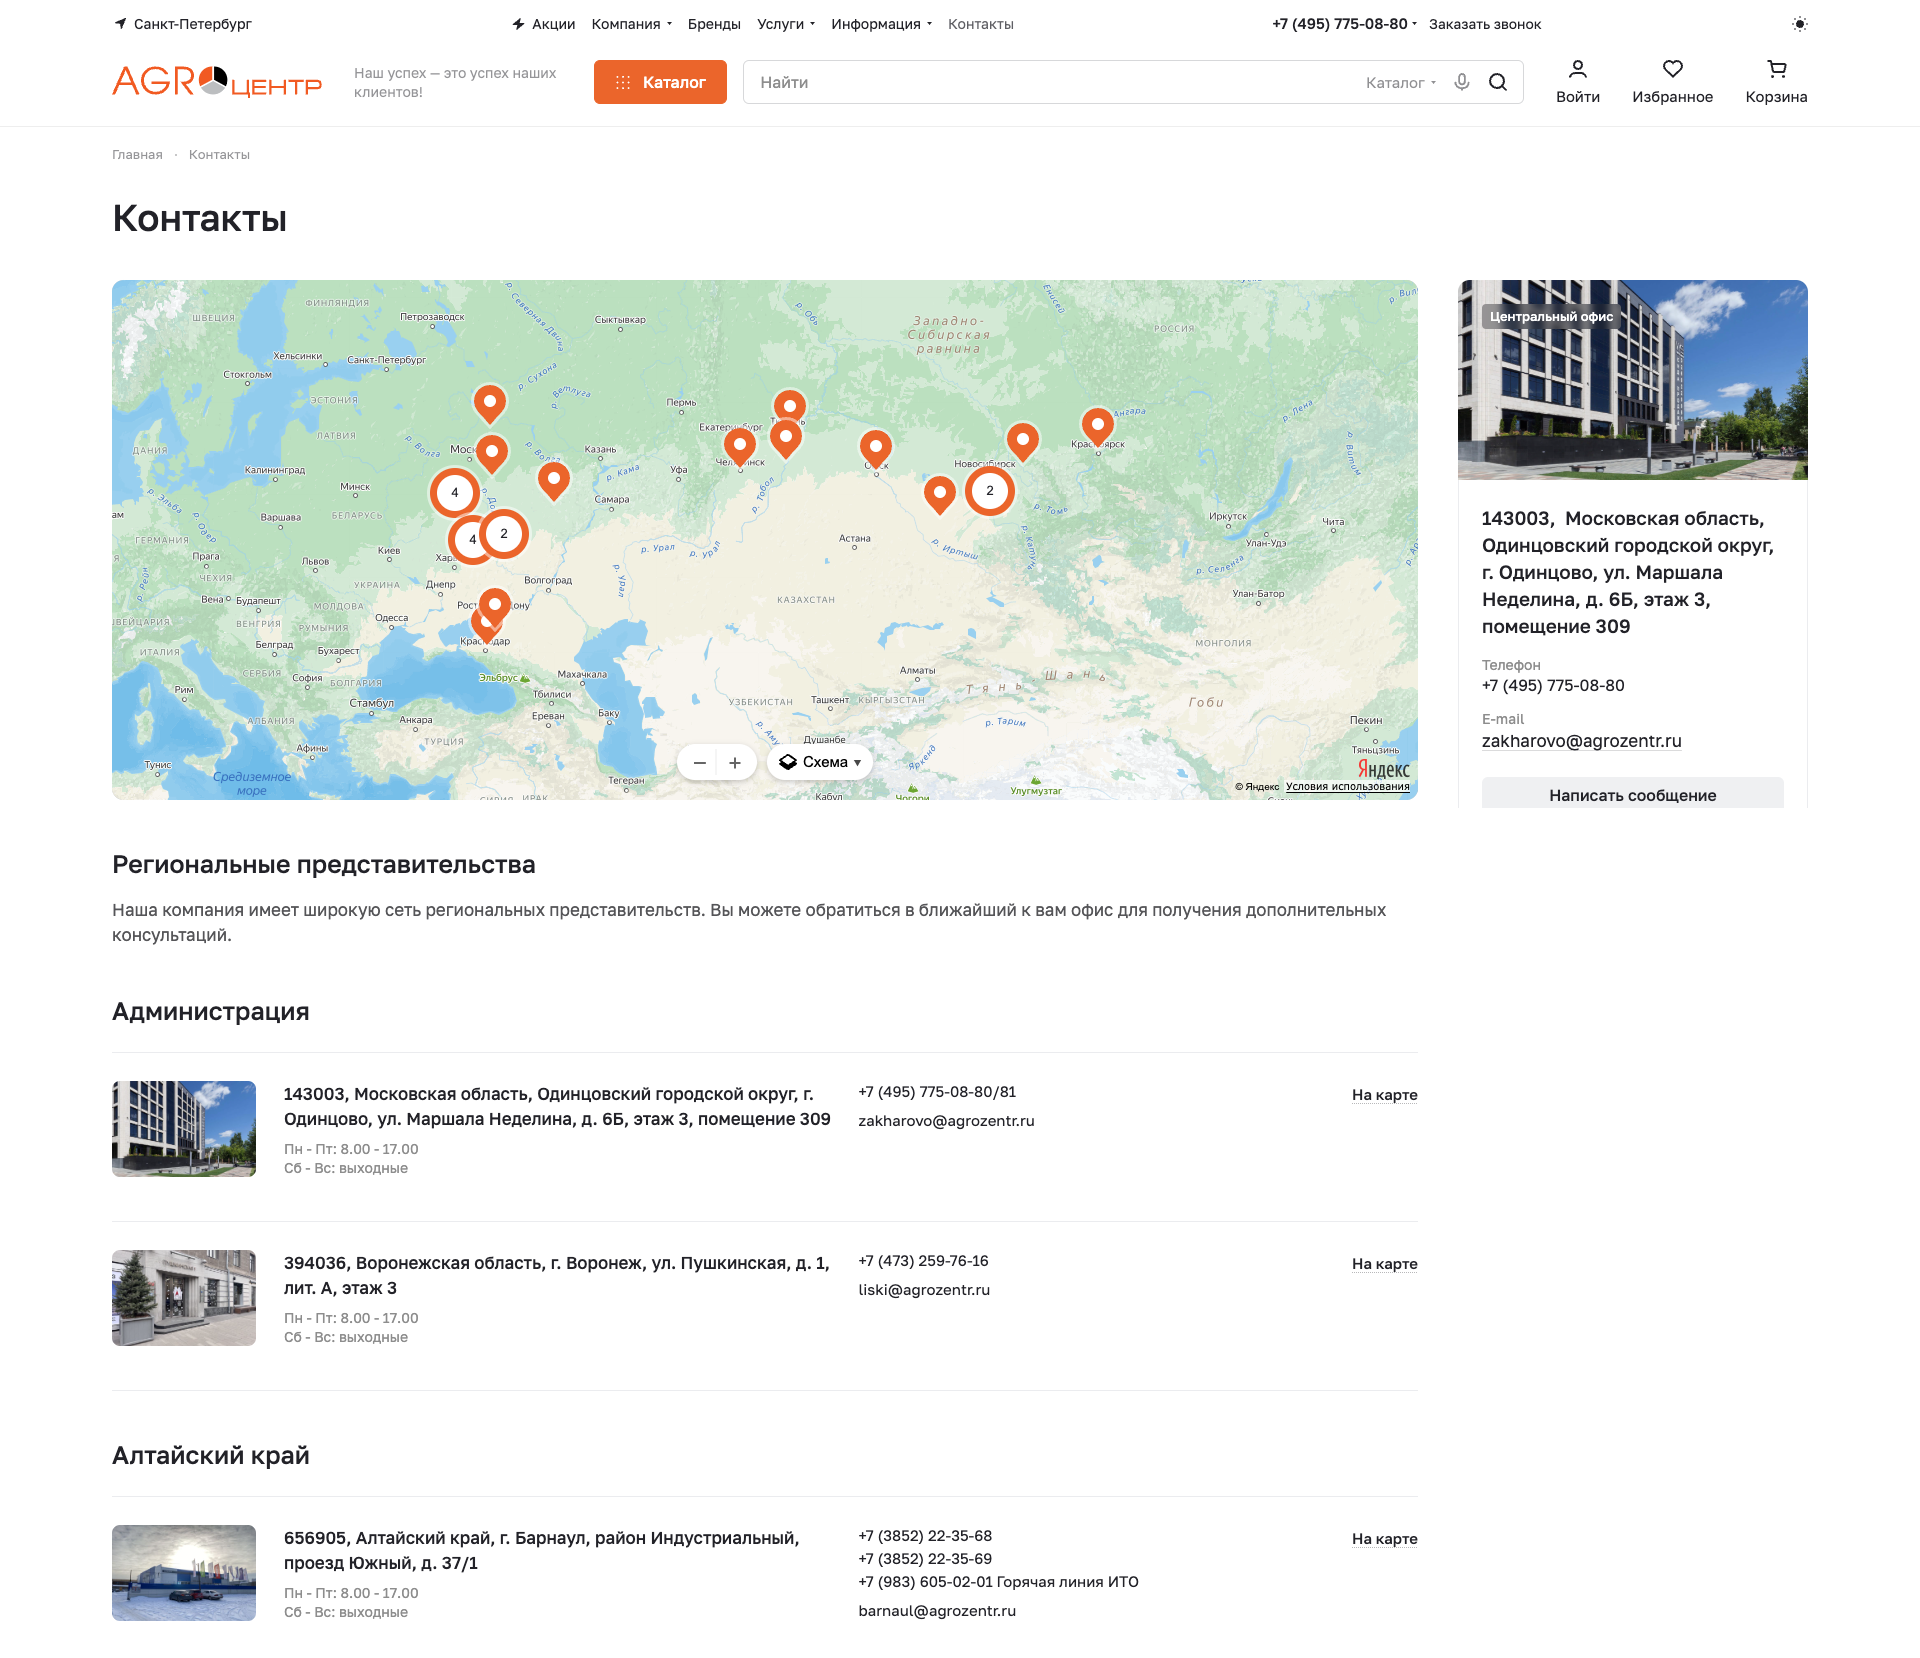Click the search magnifier icon
This screenshot has width=1920, height=1658.
pos(1498,82)
